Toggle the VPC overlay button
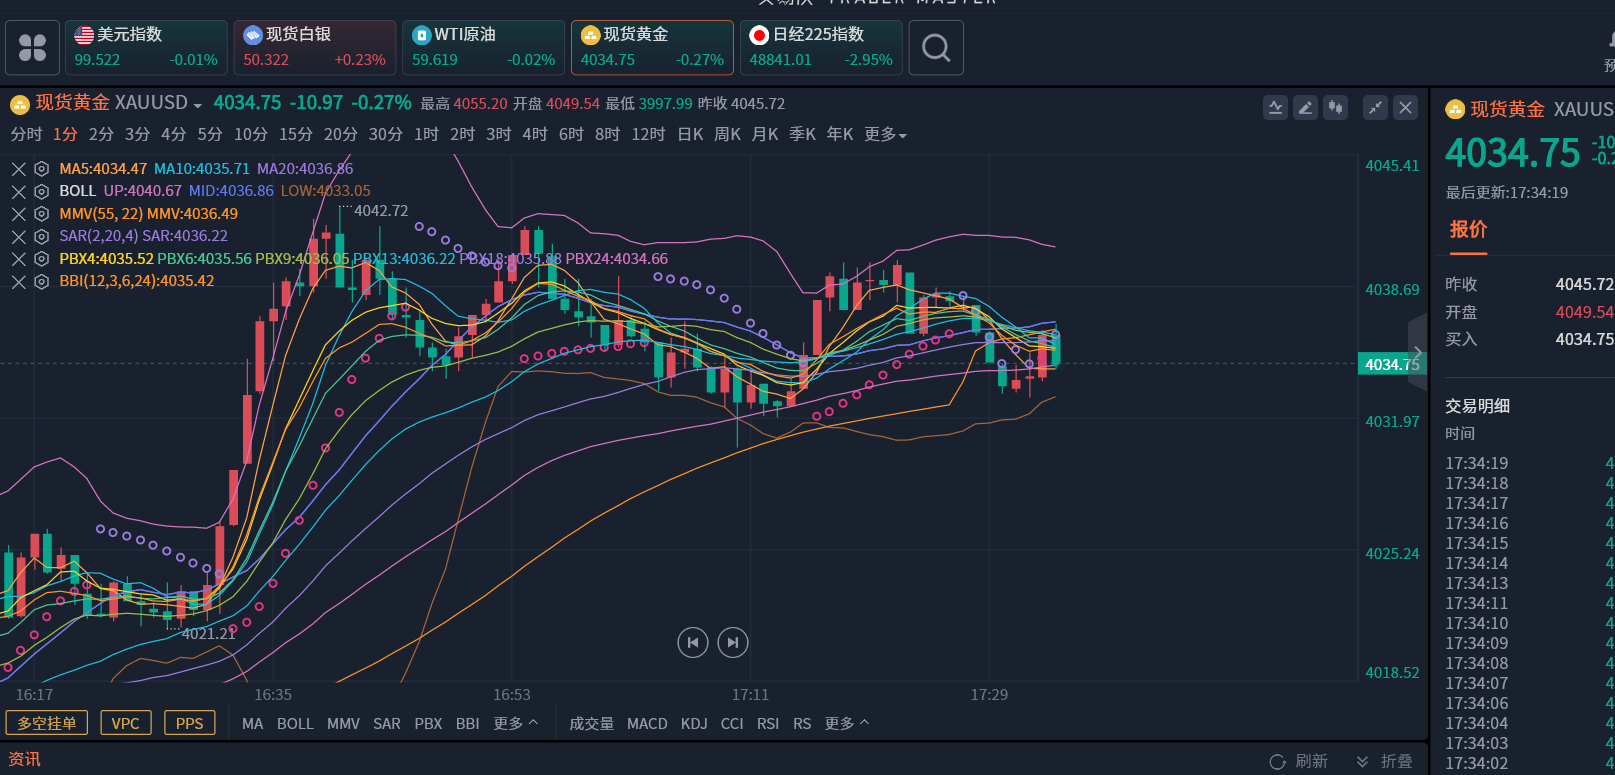 click(126, 723)
